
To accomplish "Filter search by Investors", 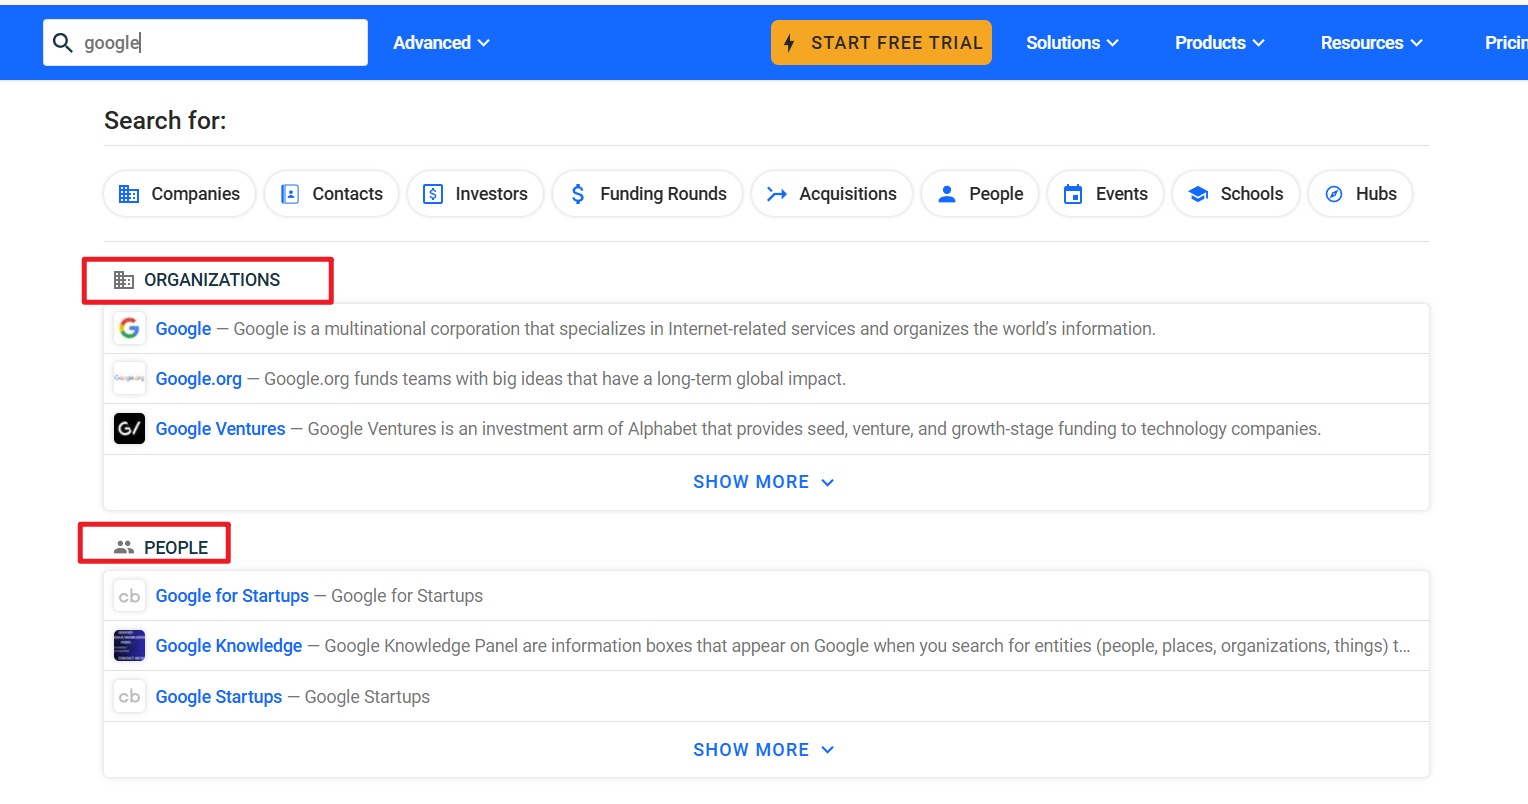I will (476, 194).
